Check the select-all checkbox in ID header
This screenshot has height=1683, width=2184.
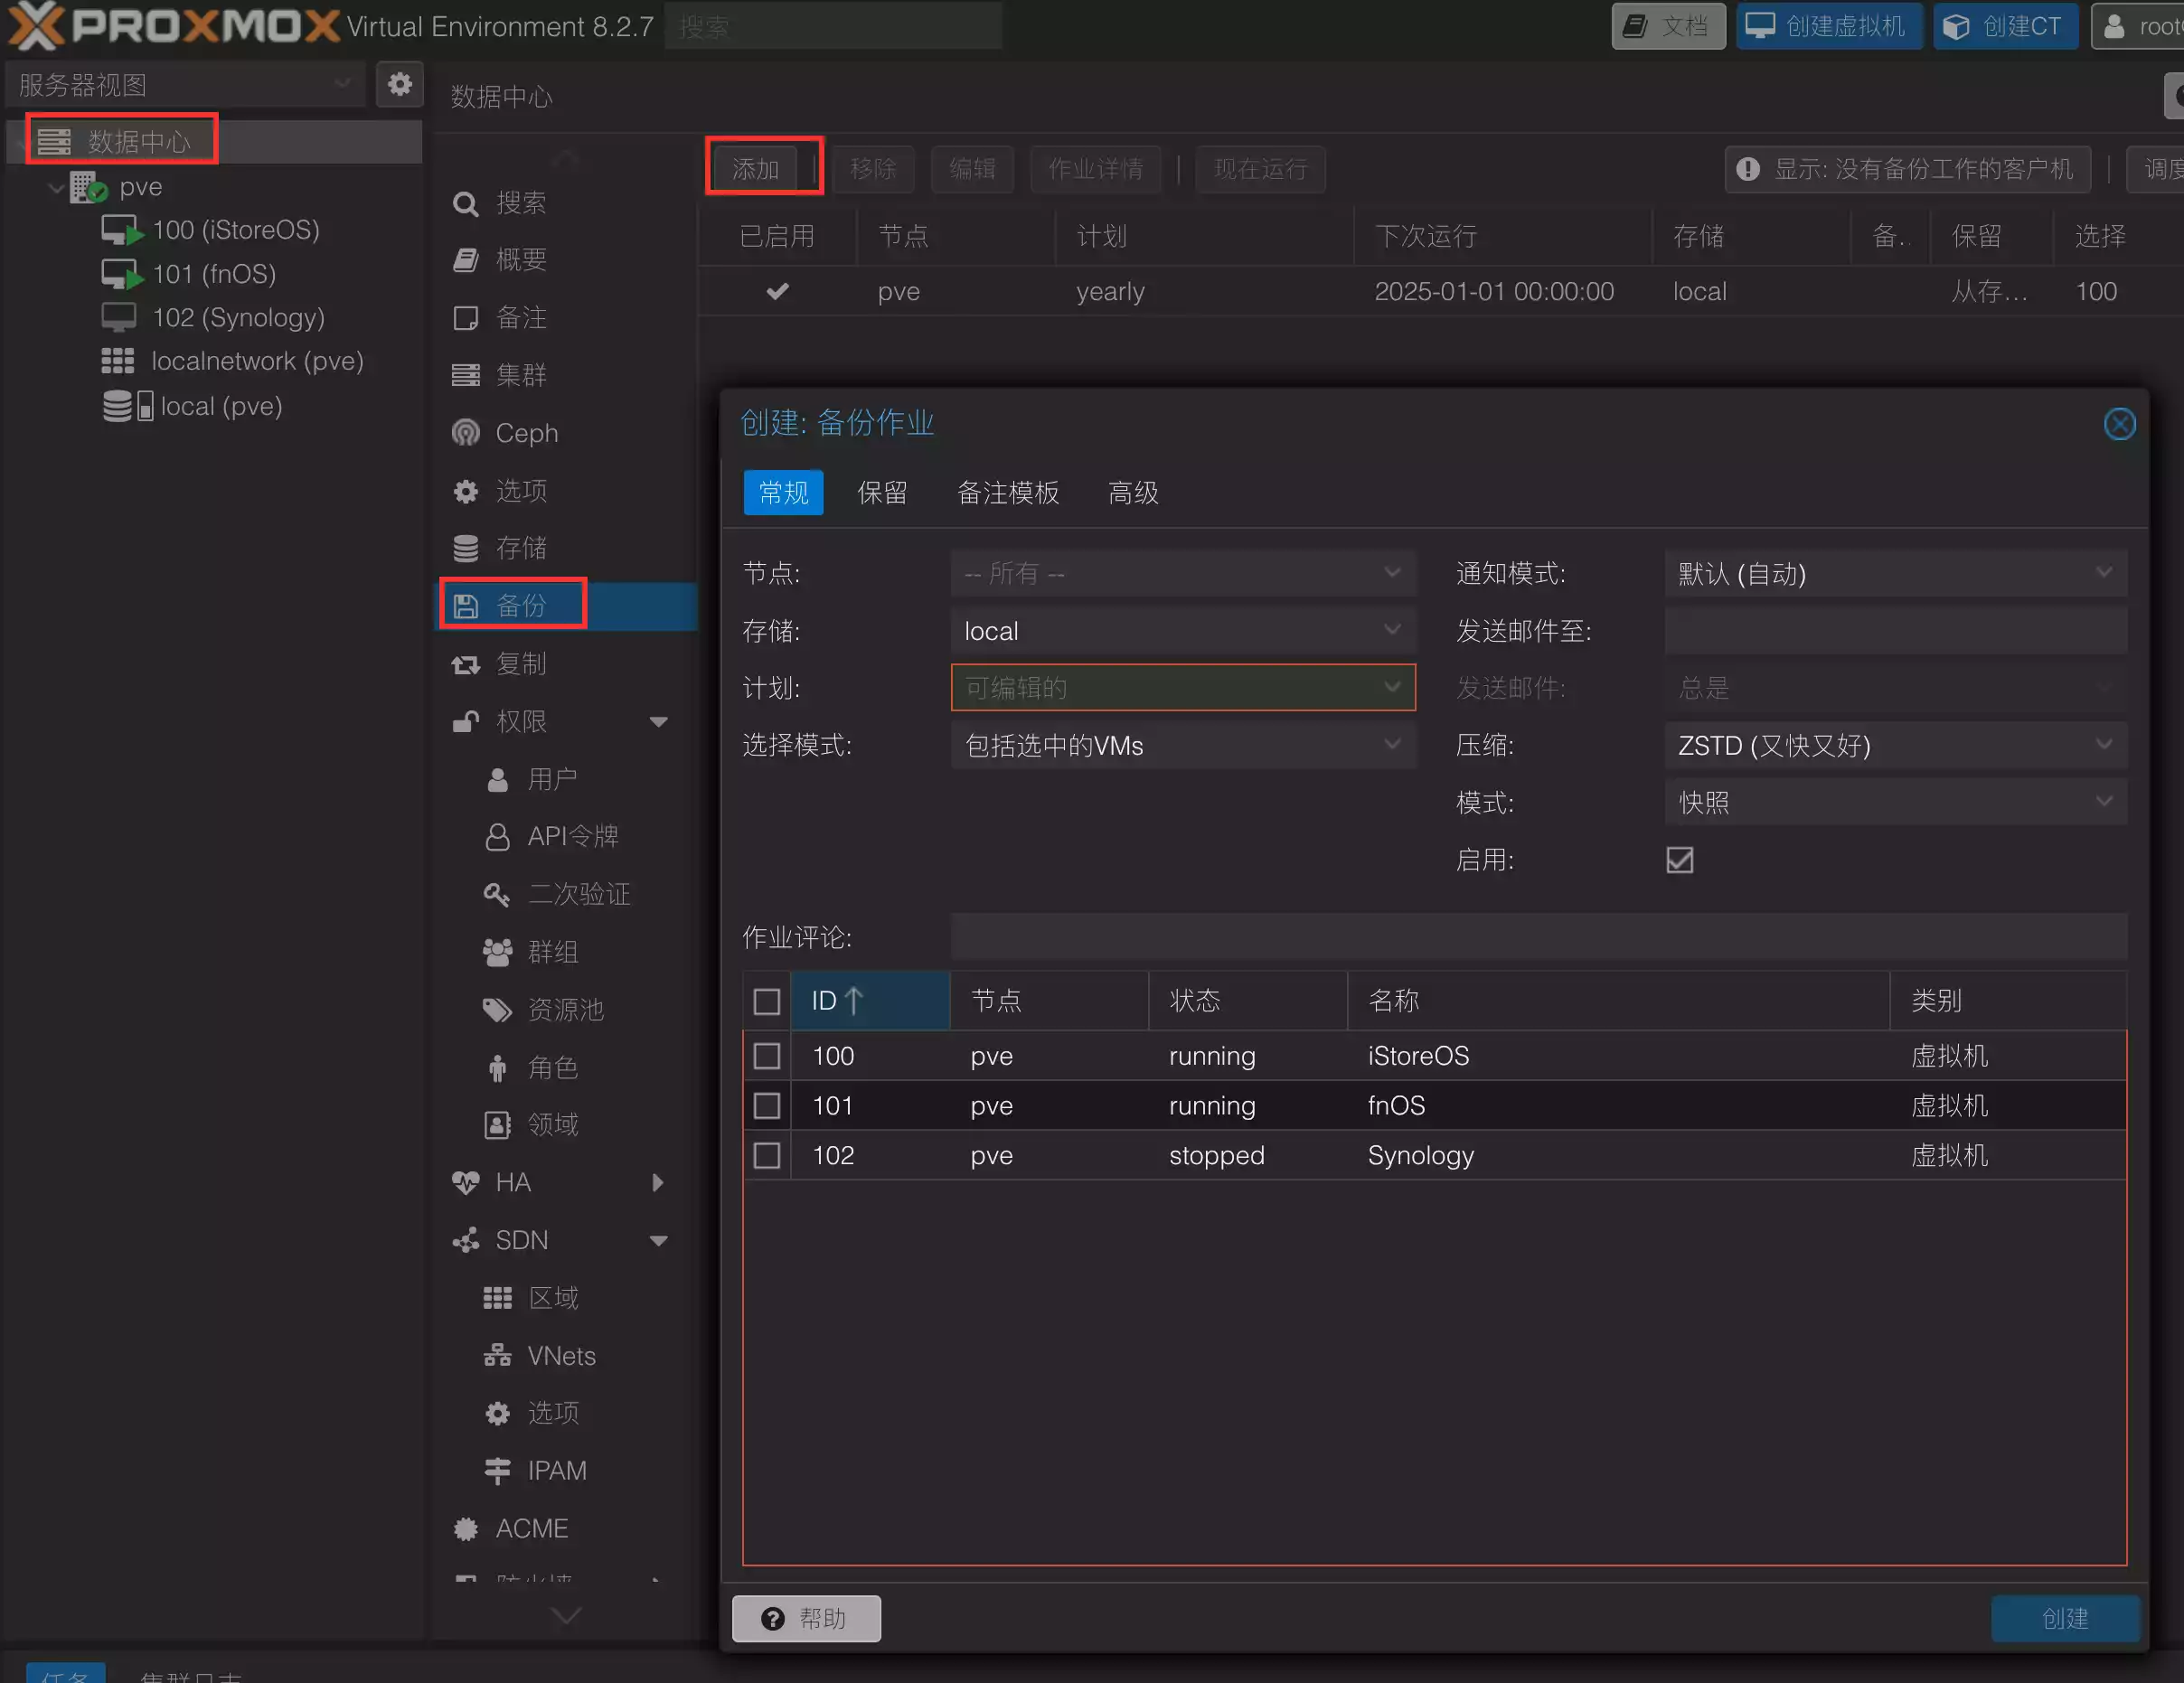(767, 1001)
